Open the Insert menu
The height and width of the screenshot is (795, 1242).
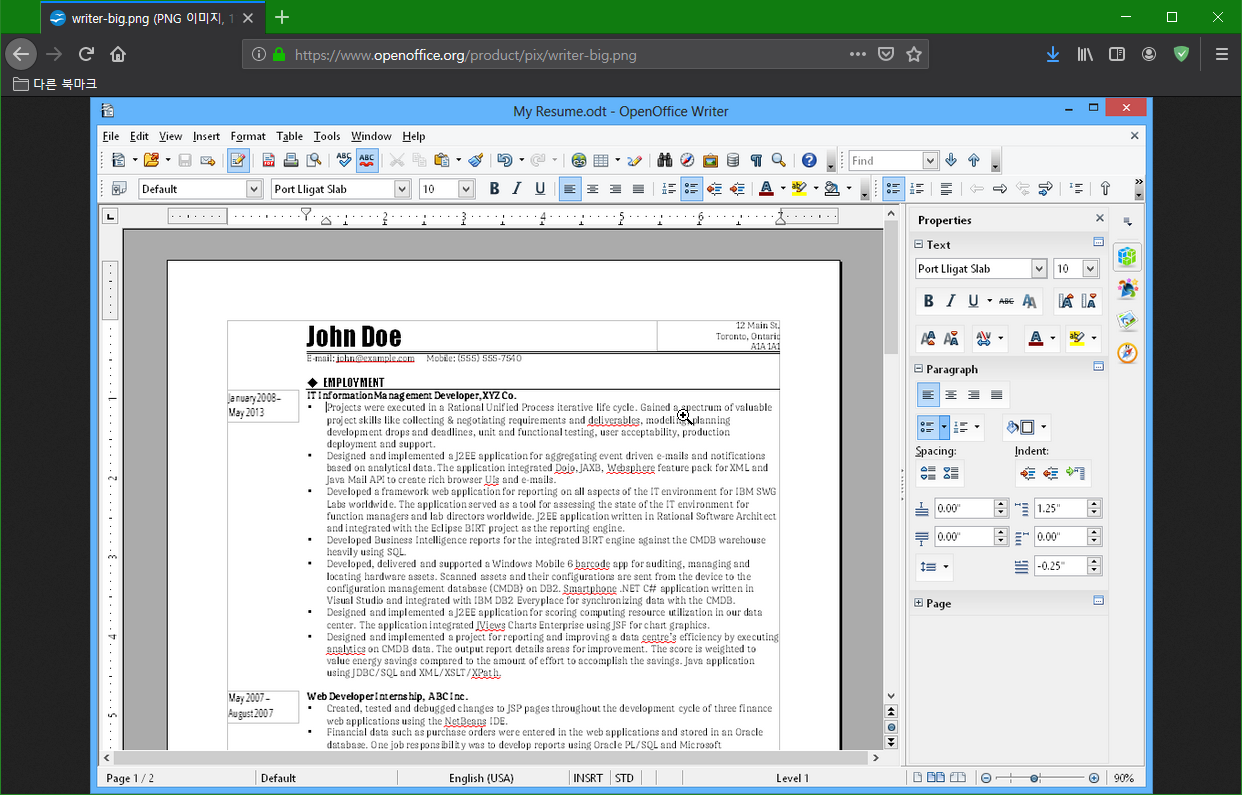(206, 136)
